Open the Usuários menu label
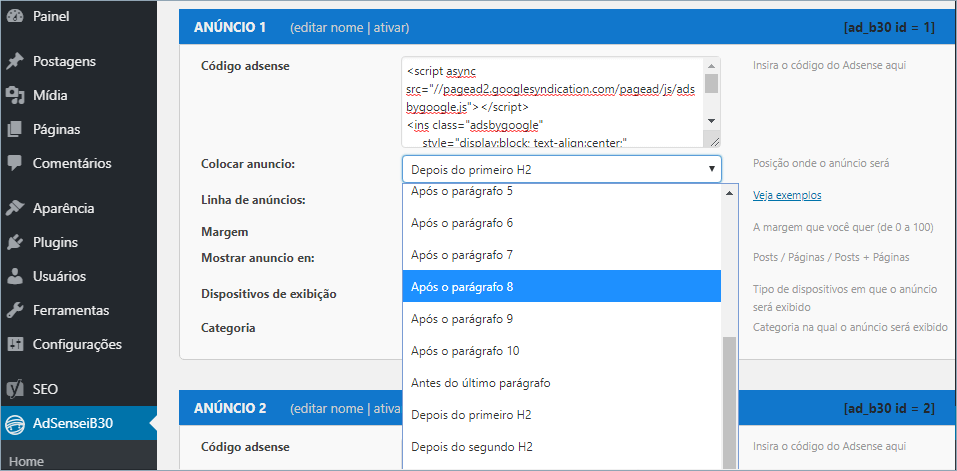957x471 pixels. coord(59,276)
